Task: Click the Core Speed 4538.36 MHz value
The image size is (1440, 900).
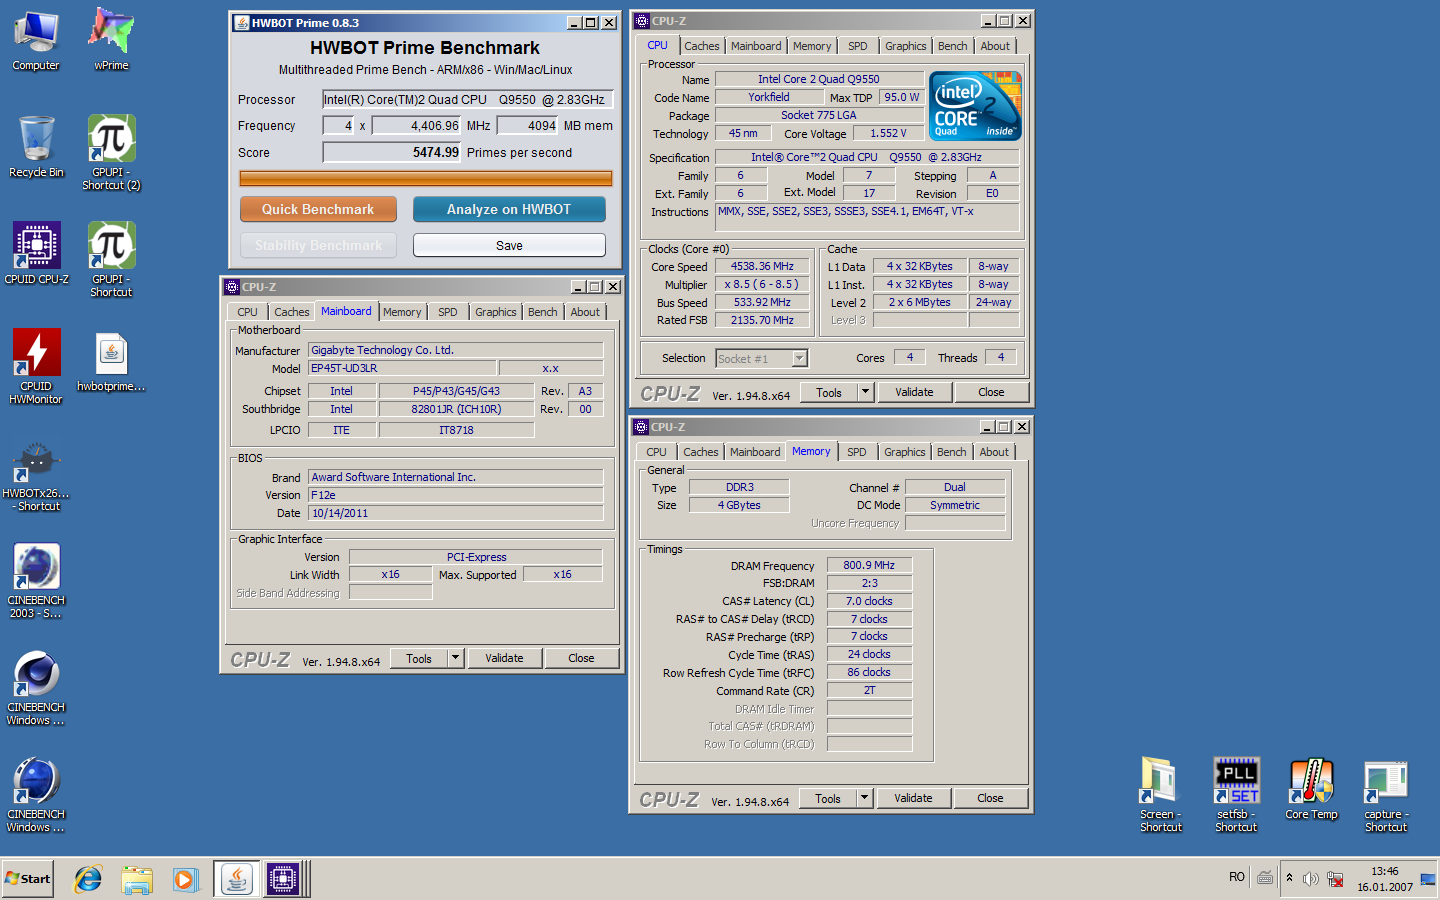Action: pyautogui.click(x=762, y=266)
